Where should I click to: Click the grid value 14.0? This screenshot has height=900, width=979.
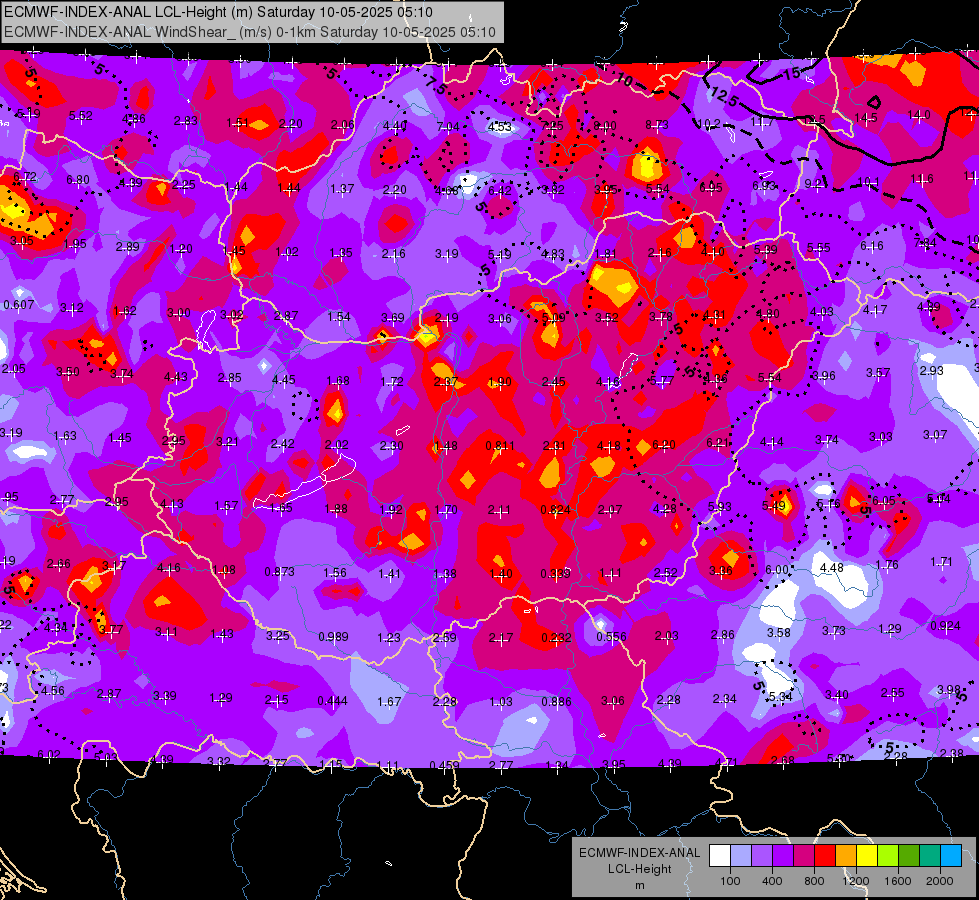[918, 115]
